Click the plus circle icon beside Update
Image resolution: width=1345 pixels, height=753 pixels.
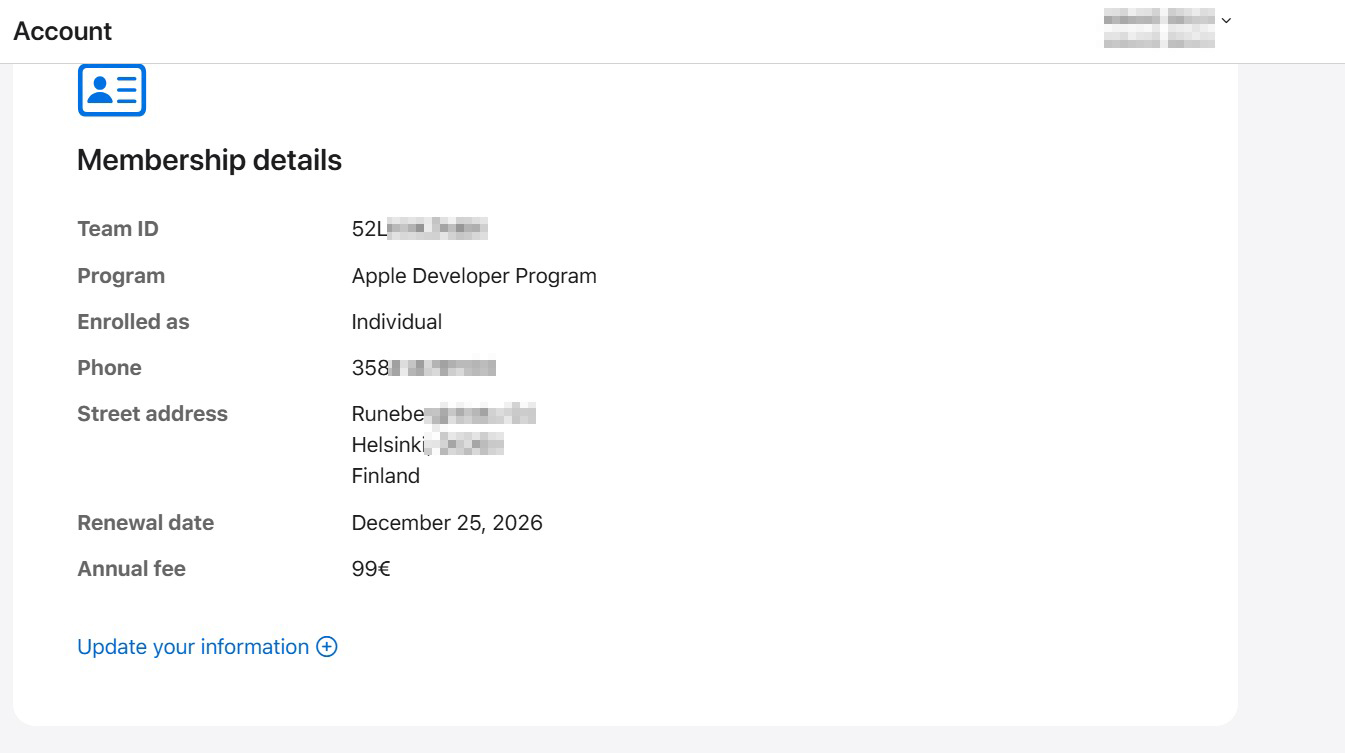click(x=327, y=647)
